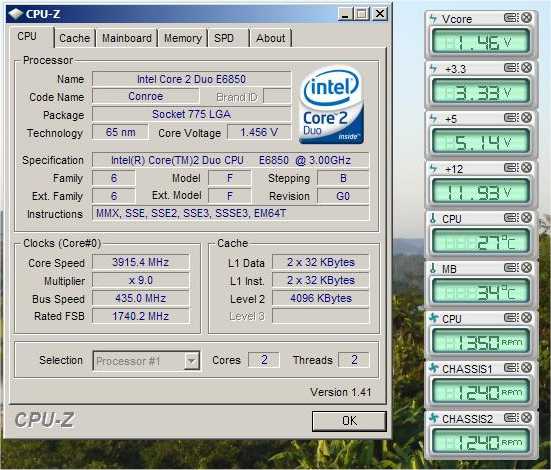
Task: Close the CHASSIS2 fan gadget
Action: (x=526, y=418)
